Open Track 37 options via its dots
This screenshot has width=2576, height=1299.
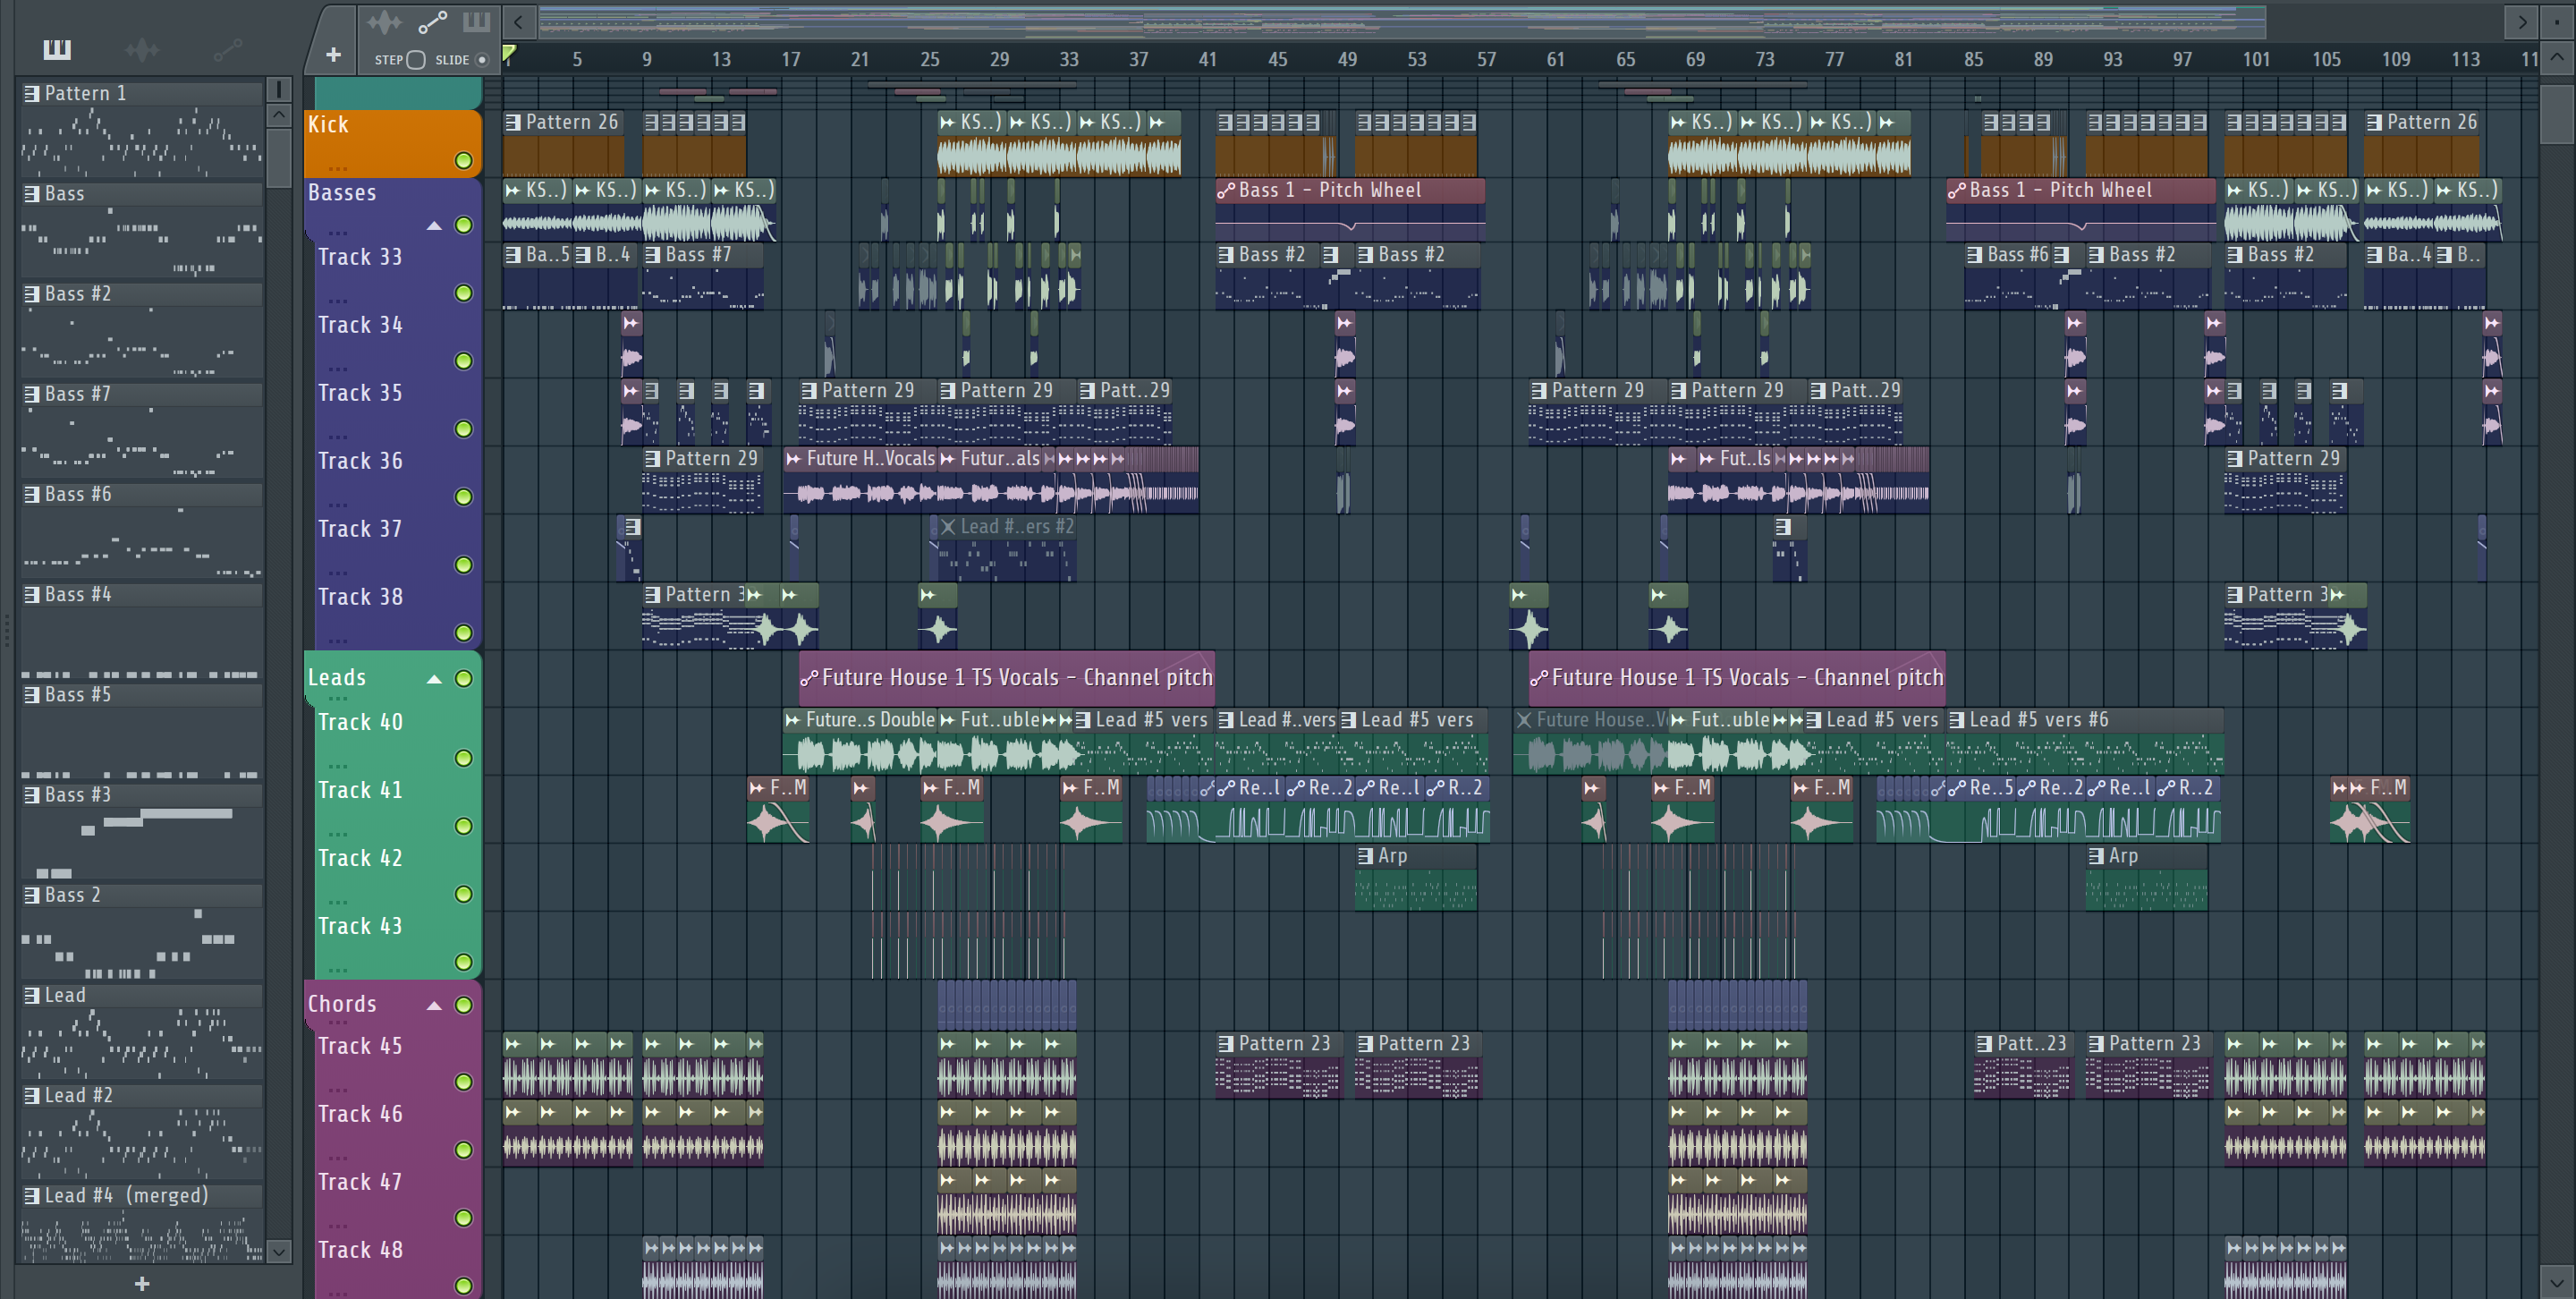point(338,572)
